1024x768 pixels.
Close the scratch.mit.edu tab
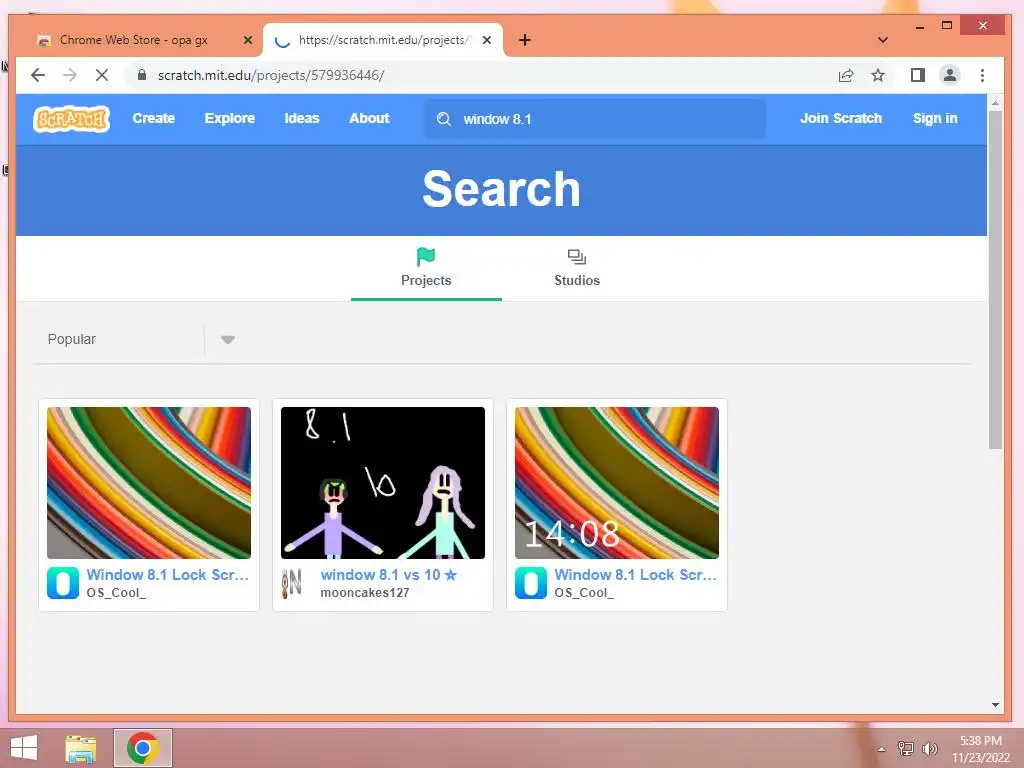(x=487, y=40)
